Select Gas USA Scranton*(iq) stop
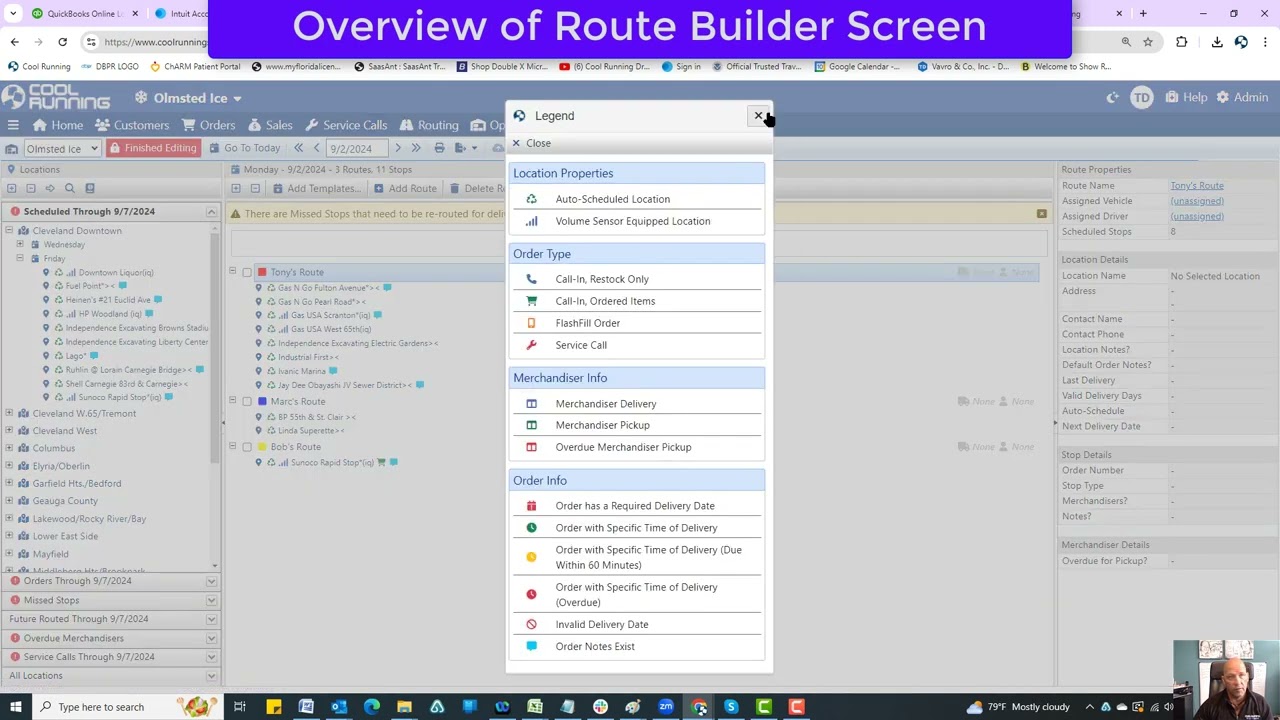1280x720 pixels. (x=330, y=315)
